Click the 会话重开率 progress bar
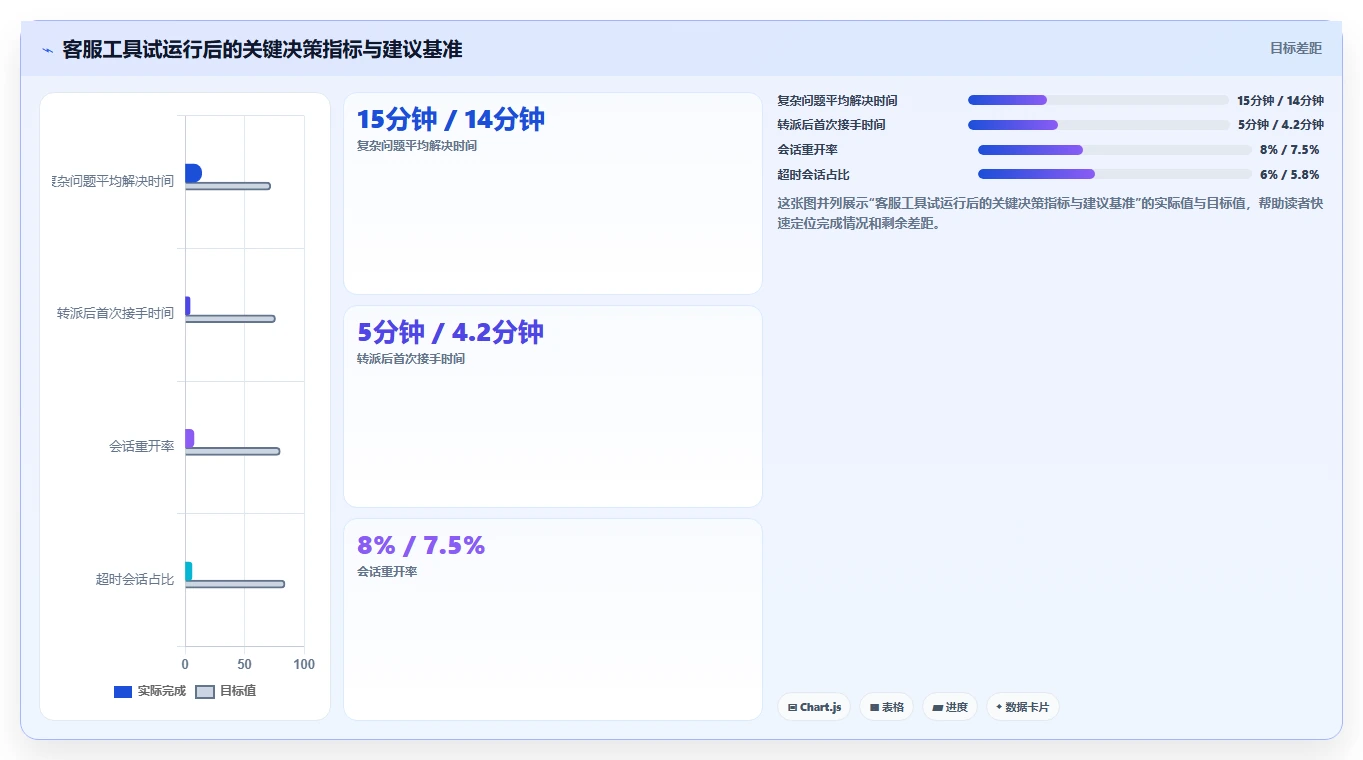The image size is (1363, 760). point(1115,150)
